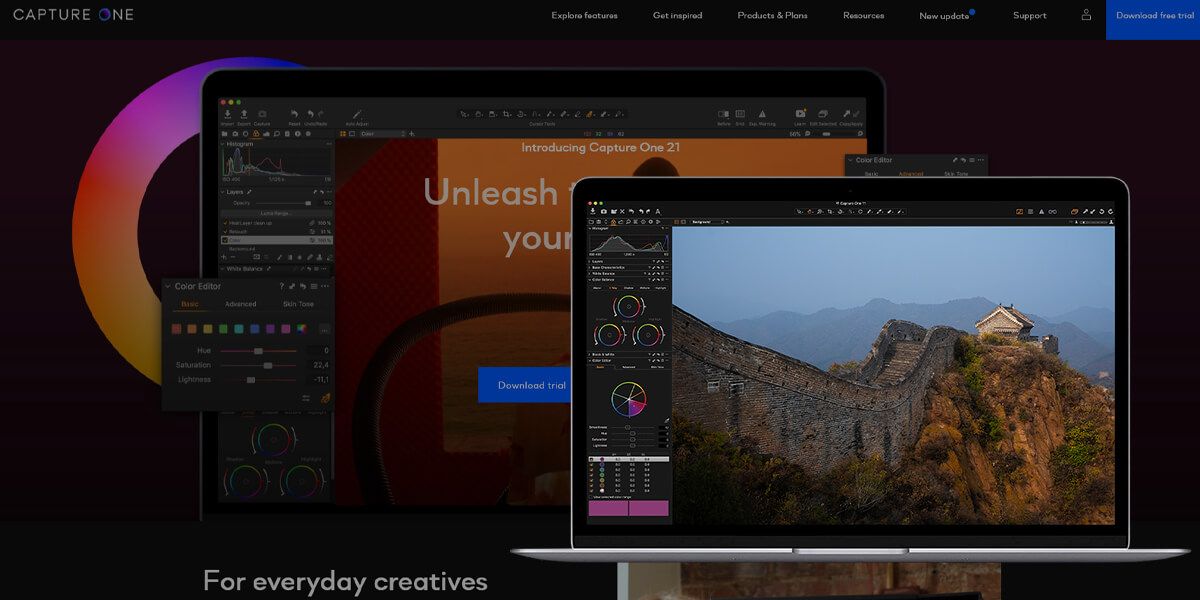Open the Products & Plans menu
The height and width of the screenshot is (600, 1200).
point(771,15)
